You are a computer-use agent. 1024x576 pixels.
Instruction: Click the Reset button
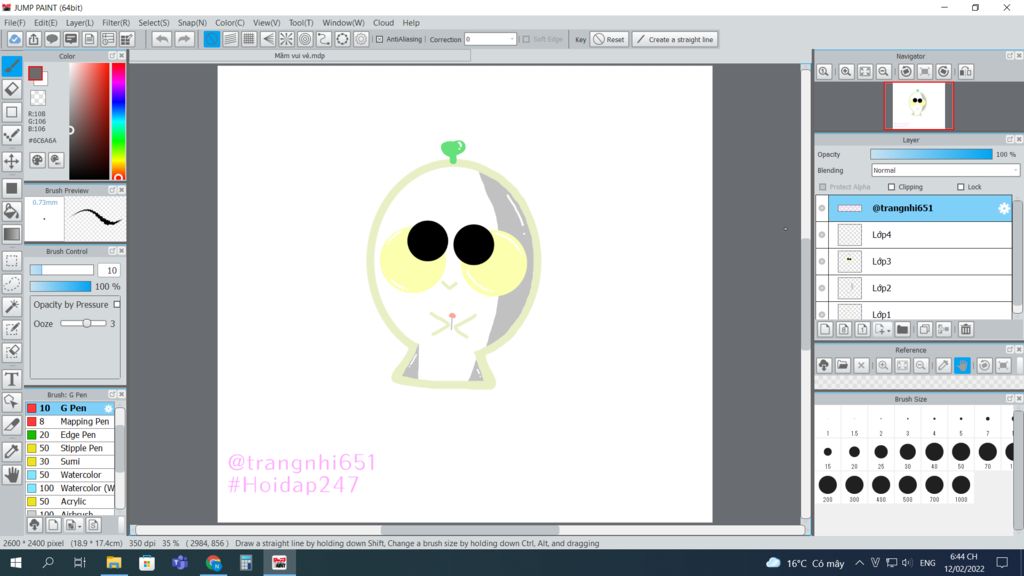[609, 39]
